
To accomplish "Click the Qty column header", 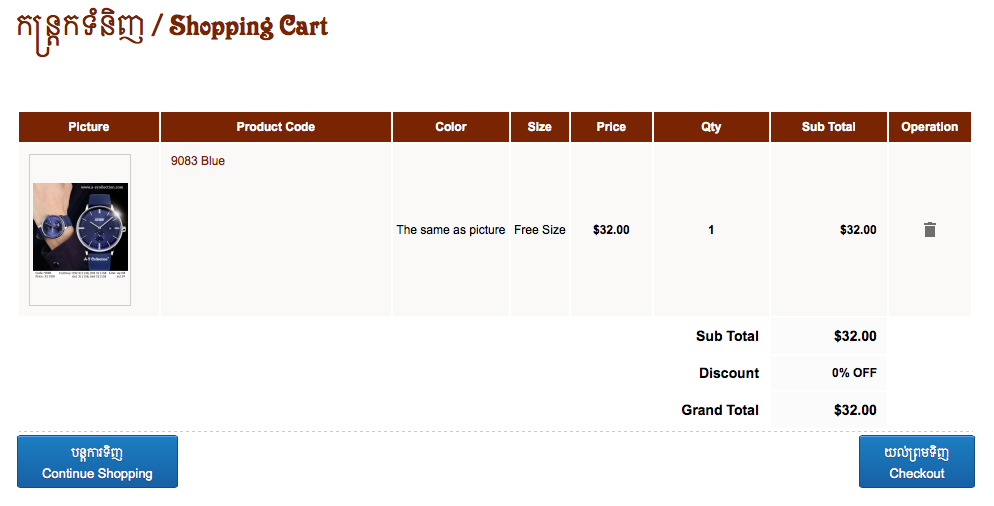I will (x=711, y=127).
